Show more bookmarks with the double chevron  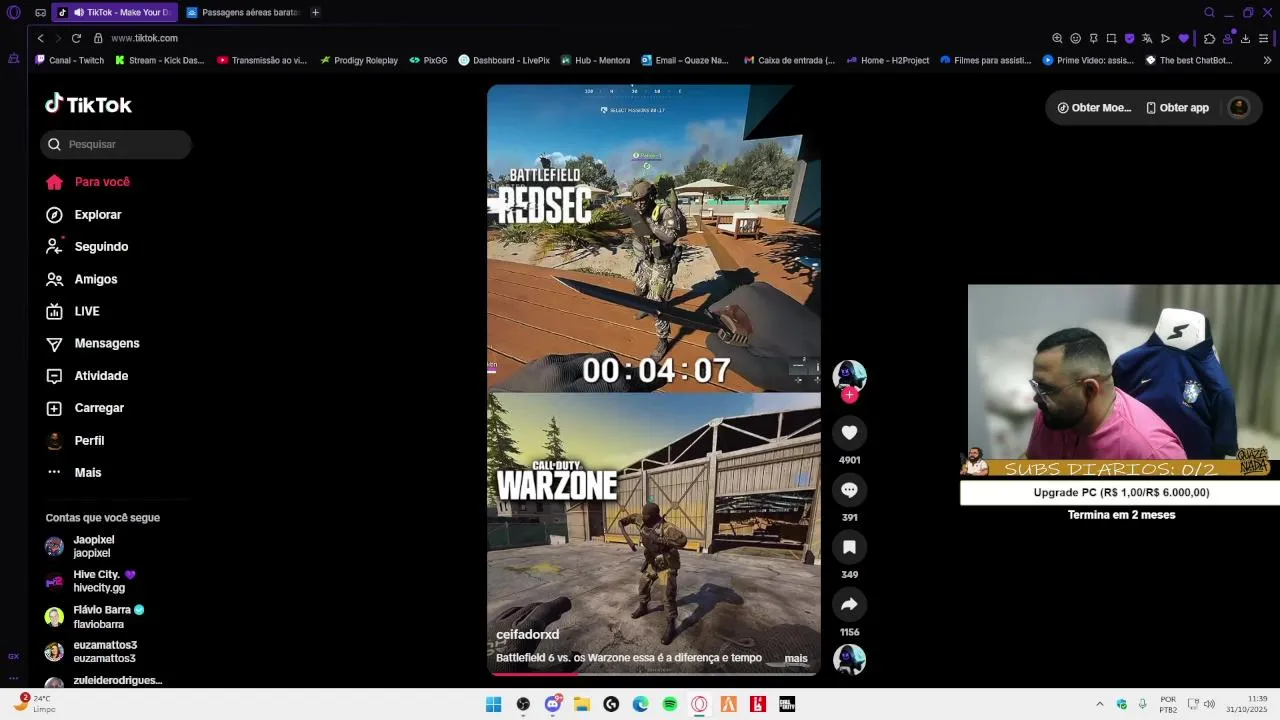coord(1267,60)
